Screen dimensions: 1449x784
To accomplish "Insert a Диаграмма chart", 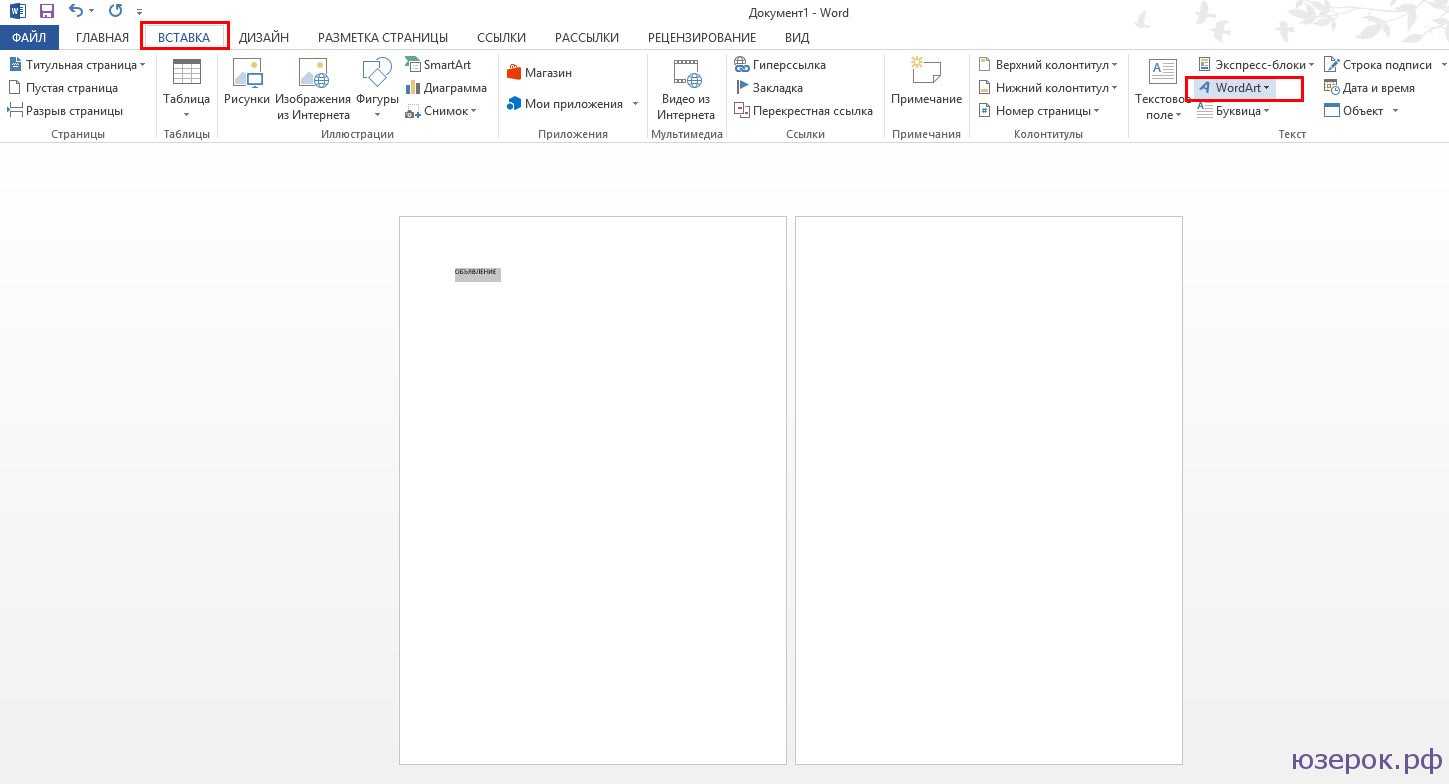I will 446,88.
